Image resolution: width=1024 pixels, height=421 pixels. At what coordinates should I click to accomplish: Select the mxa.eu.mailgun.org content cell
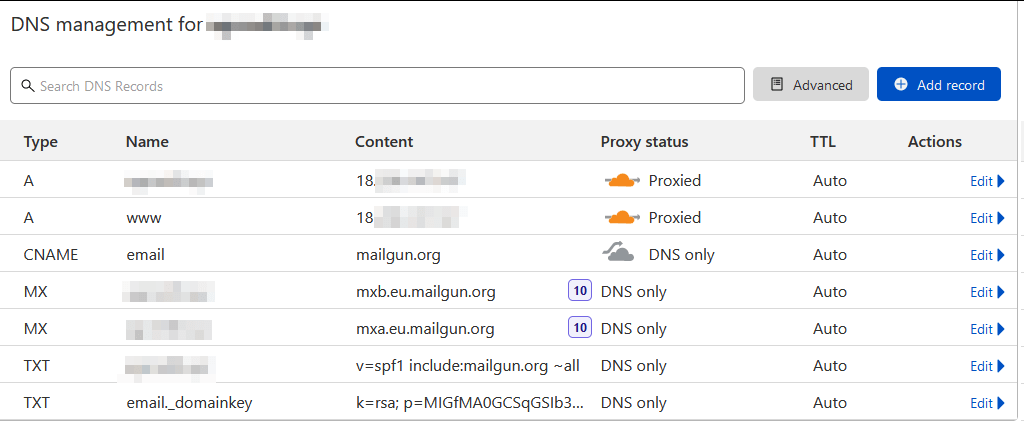click(424, 328)
